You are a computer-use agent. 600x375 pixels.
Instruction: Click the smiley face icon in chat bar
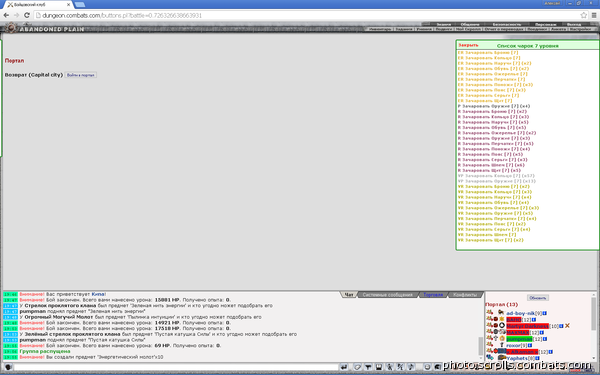(x=427, y=367)
